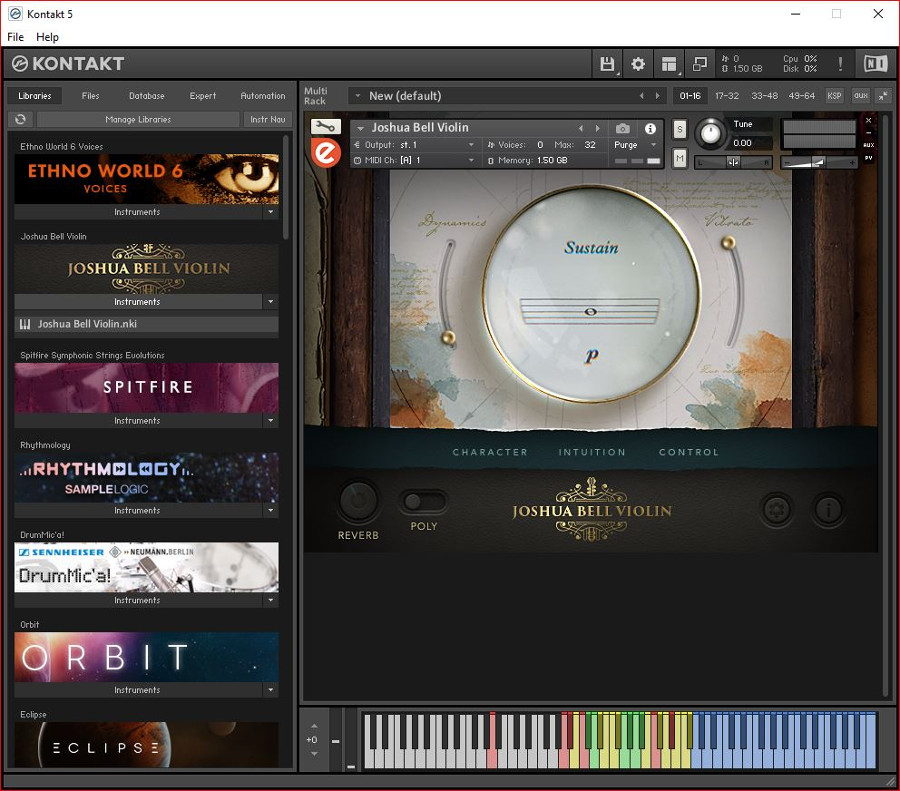Open the save/load files menu
Screen dimensions: 900x791
(607, 64)
